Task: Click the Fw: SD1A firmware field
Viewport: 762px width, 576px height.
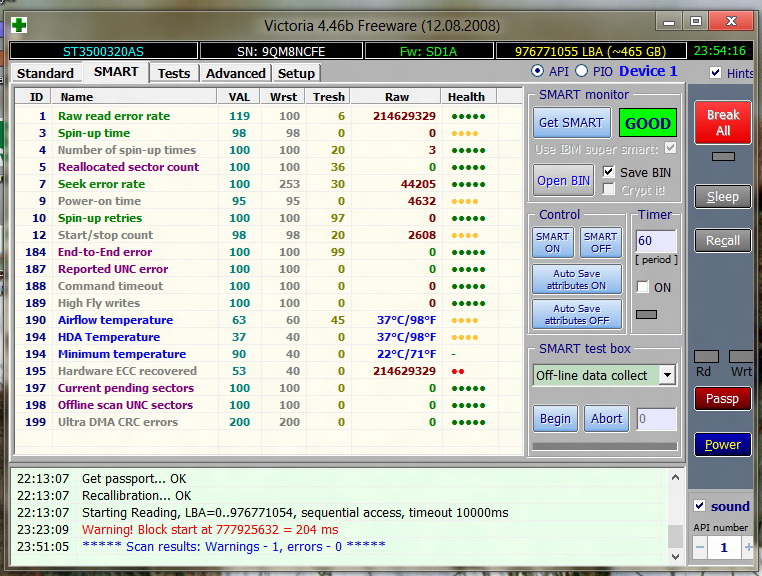Action: tap(428, 51)
